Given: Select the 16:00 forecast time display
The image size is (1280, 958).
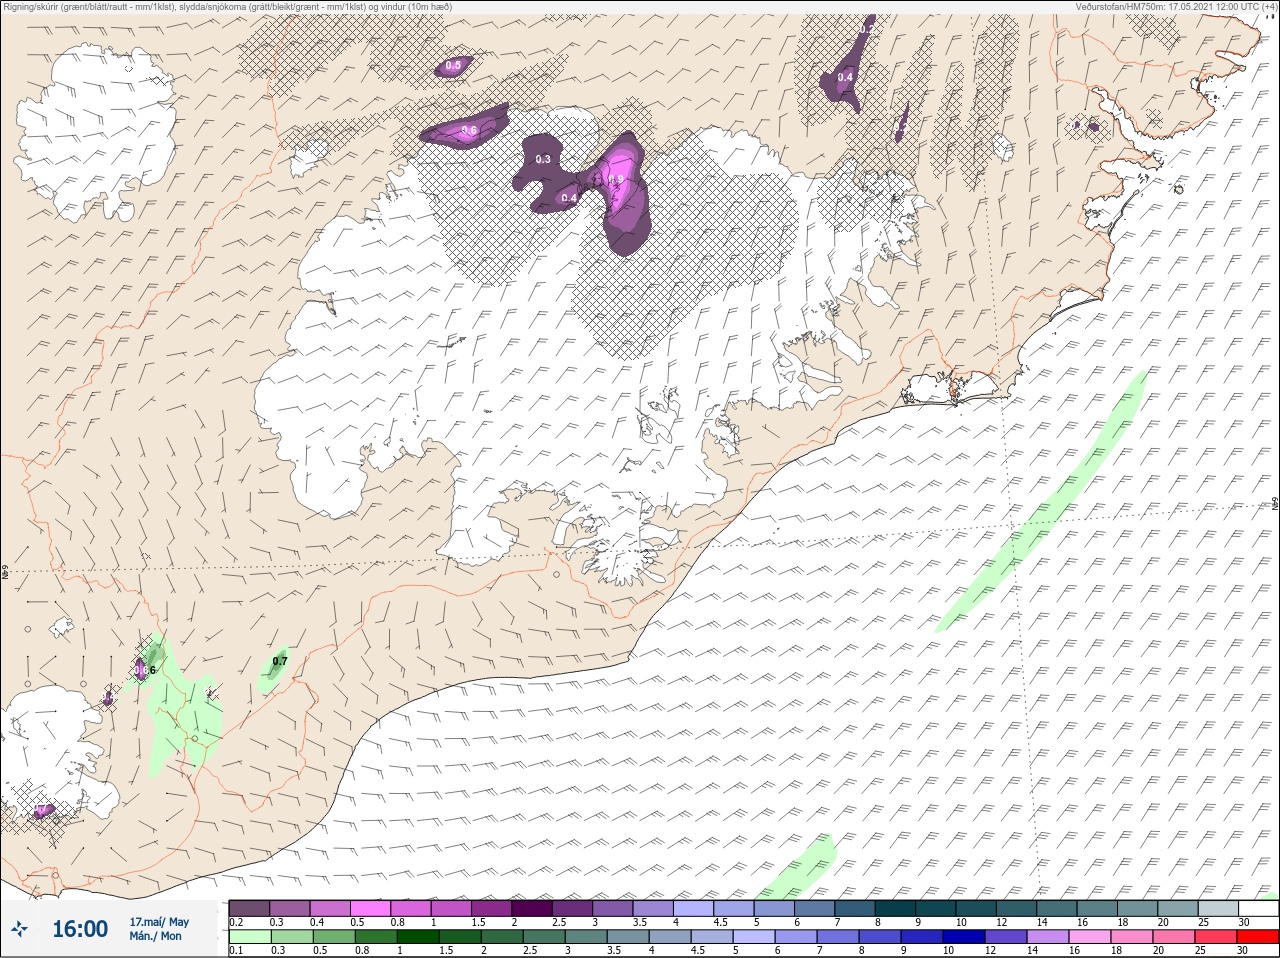Looking at the screenshot, I should (x=80, y=929).
